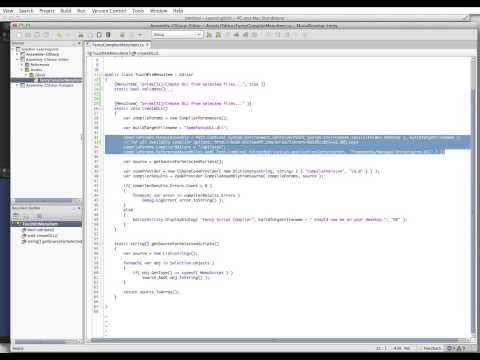
Task: Collapse the Assets folder node
Action: pyautogui.click(x=22, y=70)
